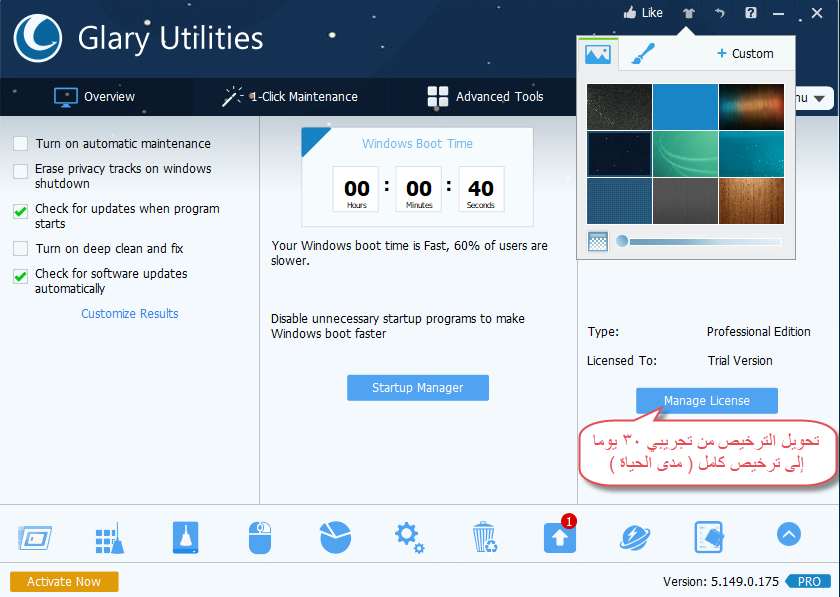840x597 pixels.
Task: Click the Windows Boot Time heading
Action: pos(417,144)
